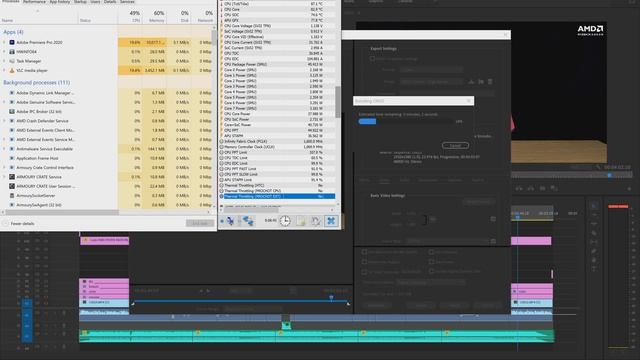
Task: Expand the Task Manager process row
Action: 4,61
